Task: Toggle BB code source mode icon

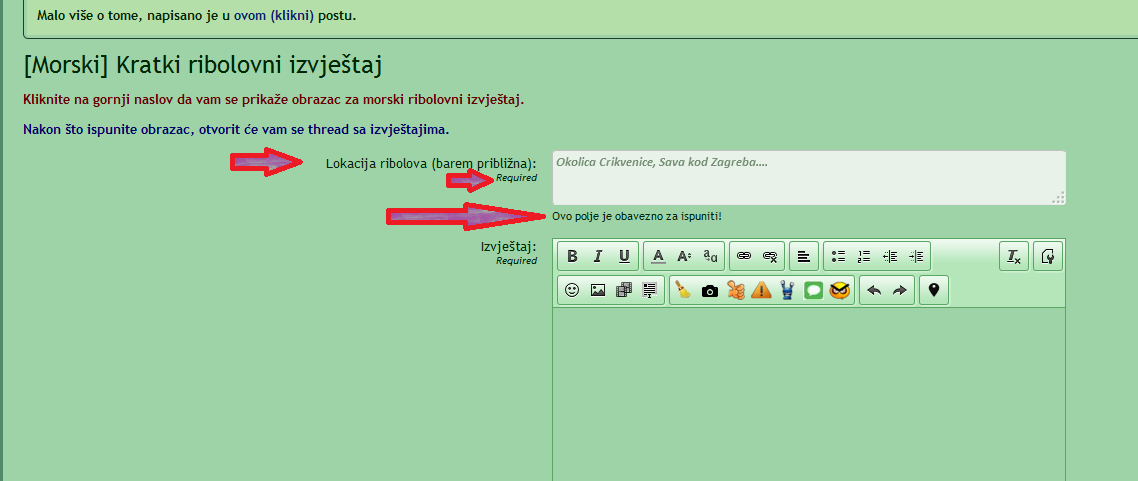Action: (1048, 256)
